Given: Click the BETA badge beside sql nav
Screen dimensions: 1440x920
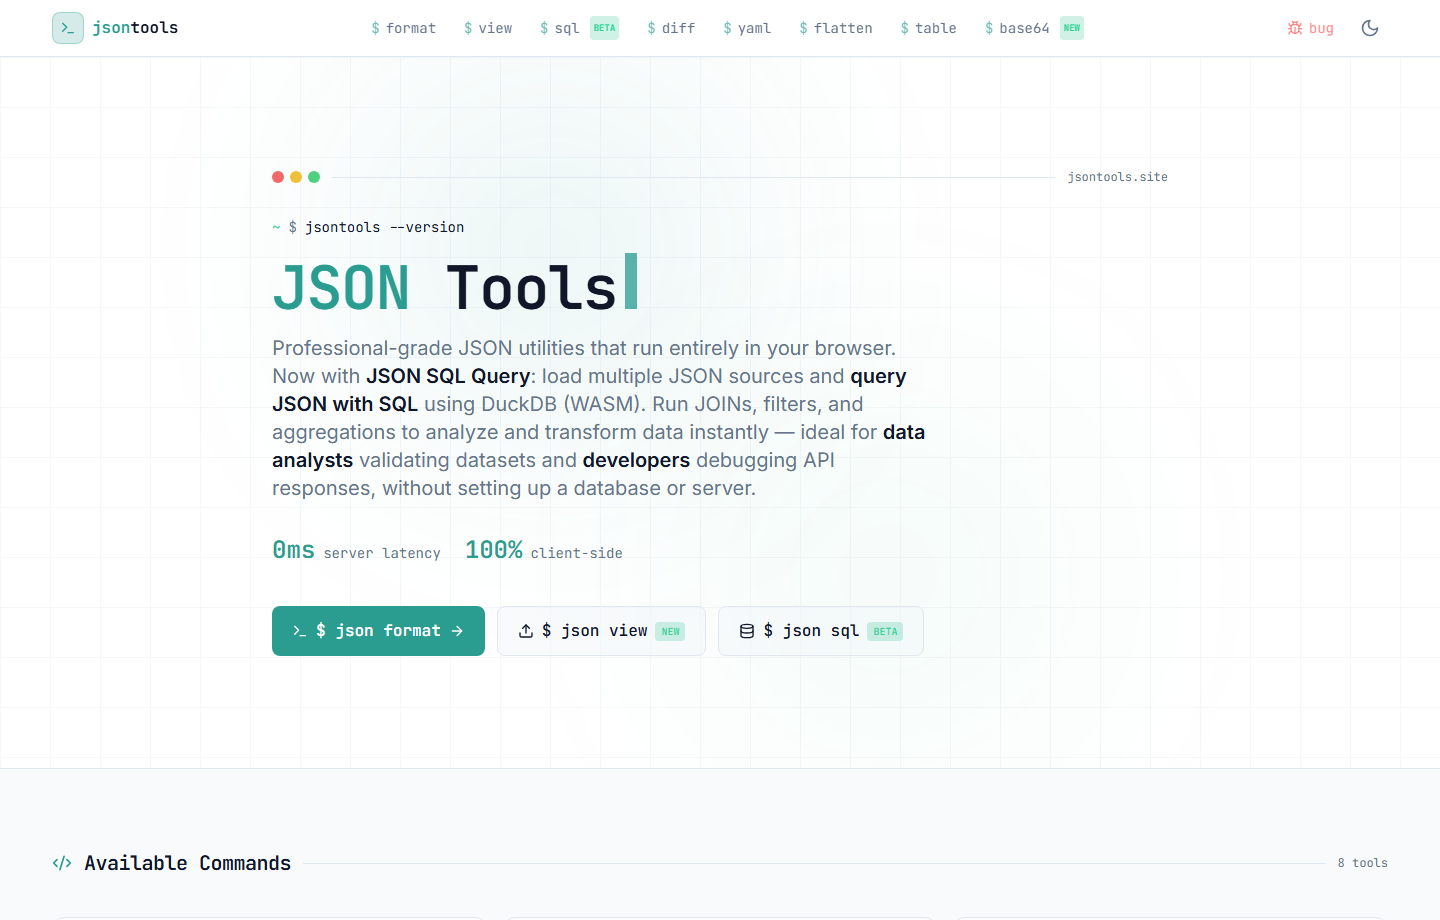Looking at the screenshot, I should (x=604, y=28).
